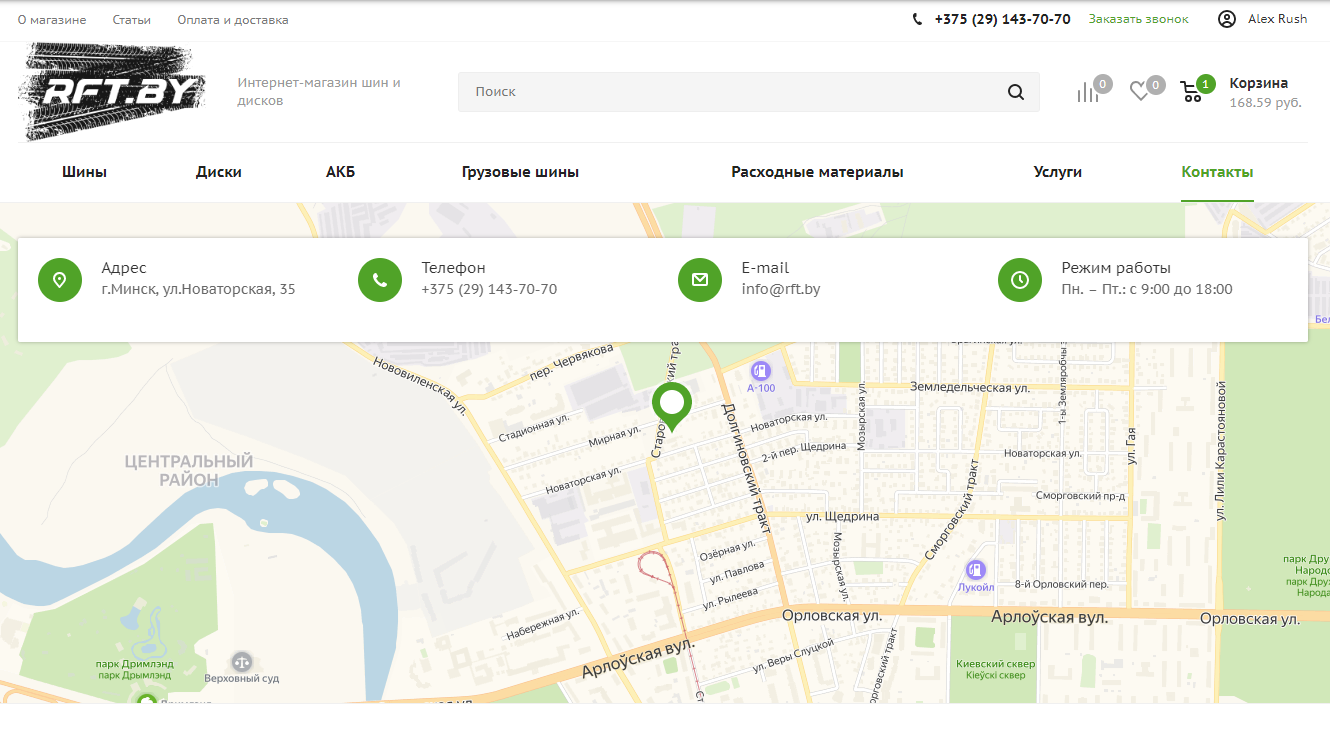1330x738 pixels.
Task: Click the 2-й пер. Щедрина street label
Action: 804,452
